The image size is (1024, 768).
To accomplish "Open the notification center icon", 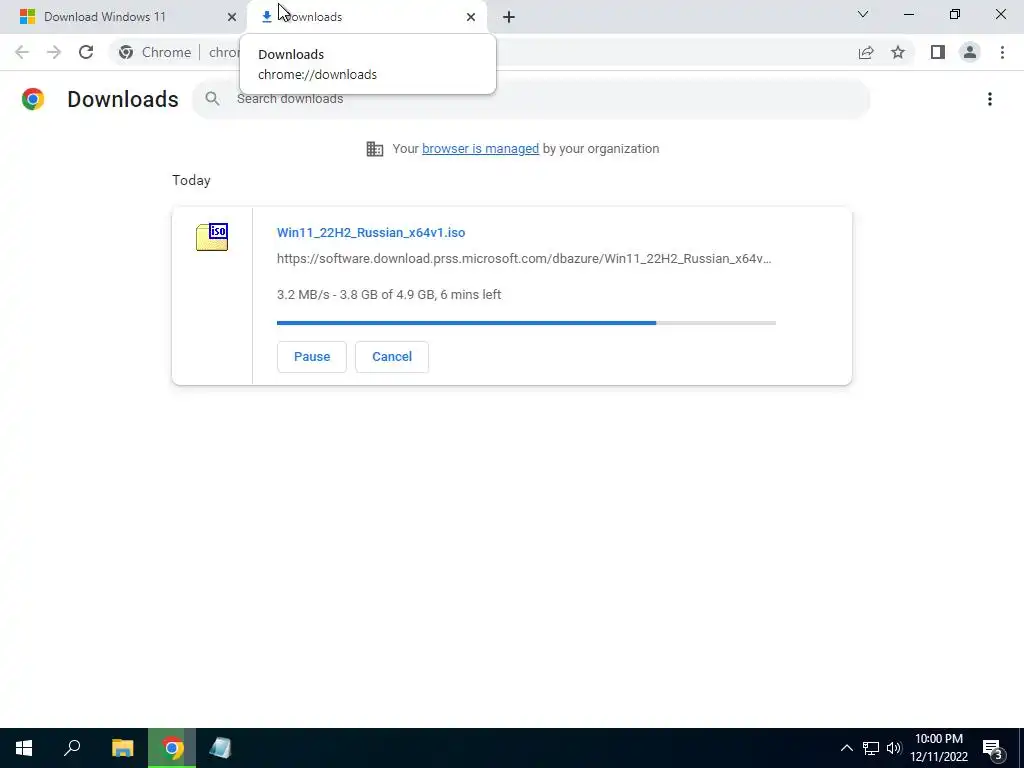I will pyautogui.click(x=993, y=748).
